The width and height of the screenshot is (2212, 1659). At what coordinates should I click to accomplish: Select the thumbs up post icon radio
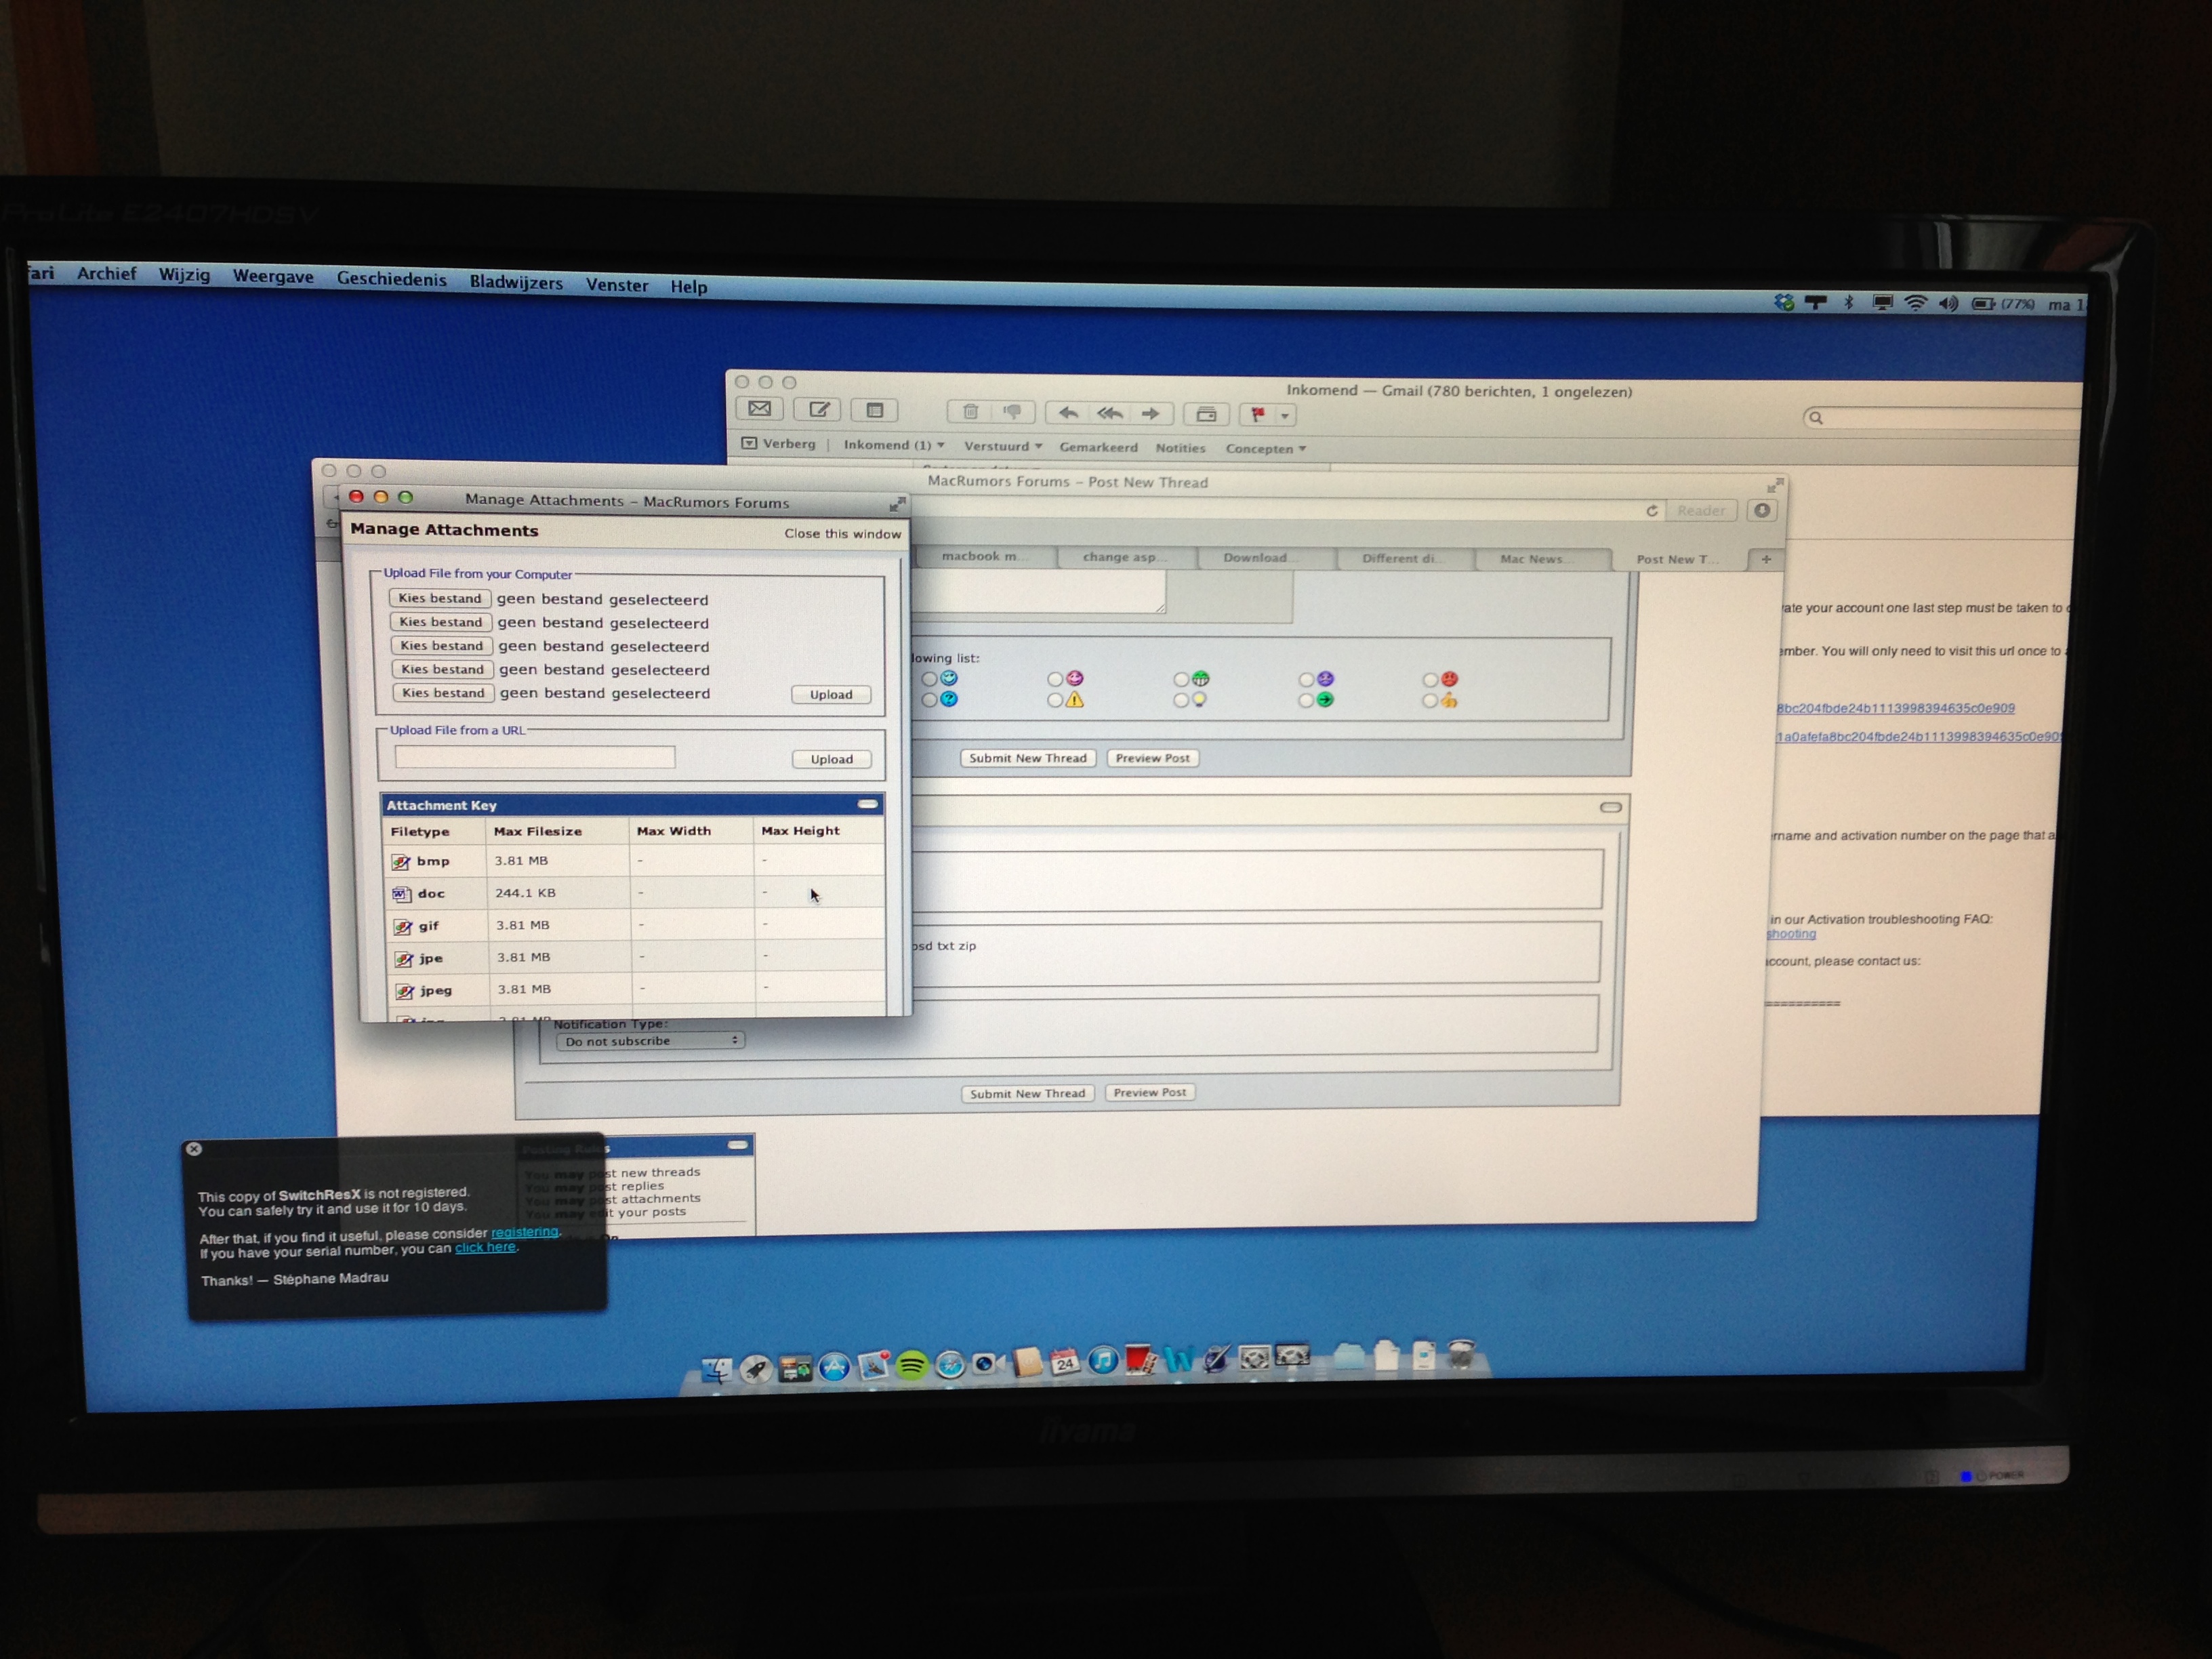click(x=1429, y=701)
